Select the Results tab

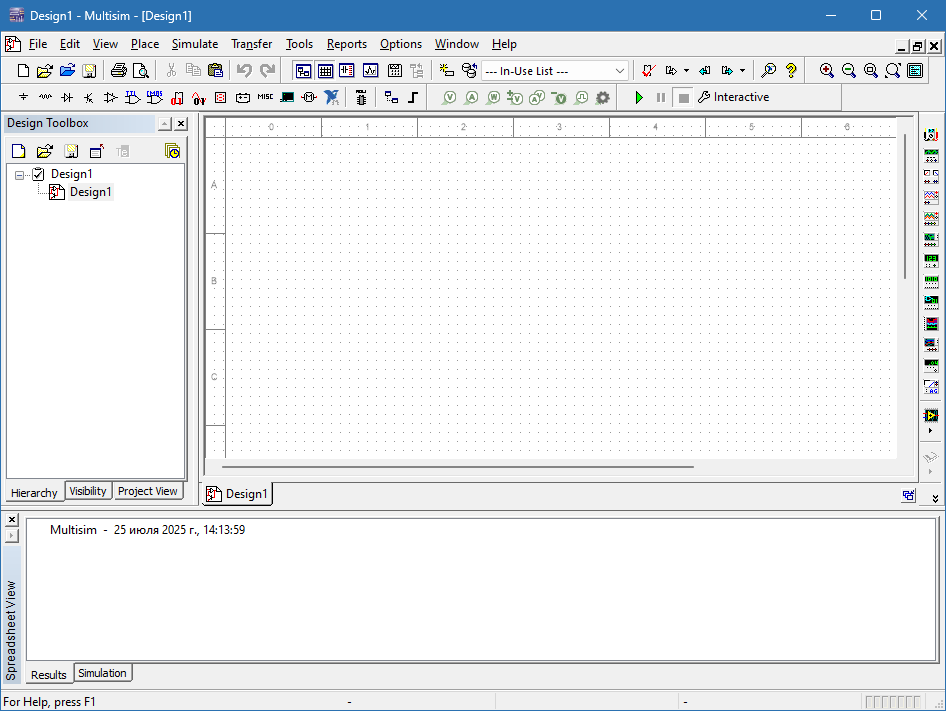click(49, 674)
